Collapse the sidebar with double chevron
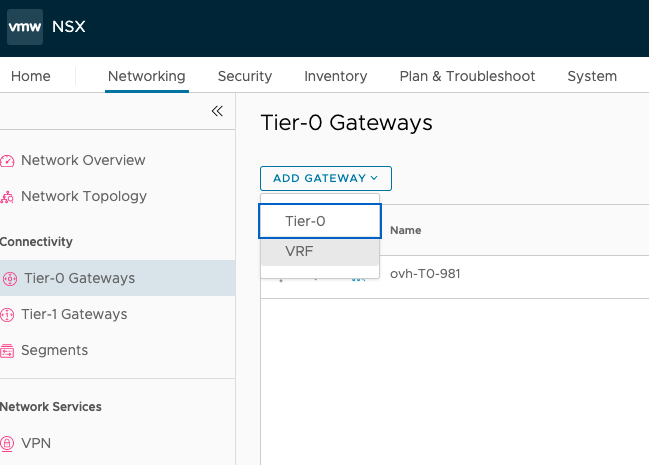 [x=217, y=111]
